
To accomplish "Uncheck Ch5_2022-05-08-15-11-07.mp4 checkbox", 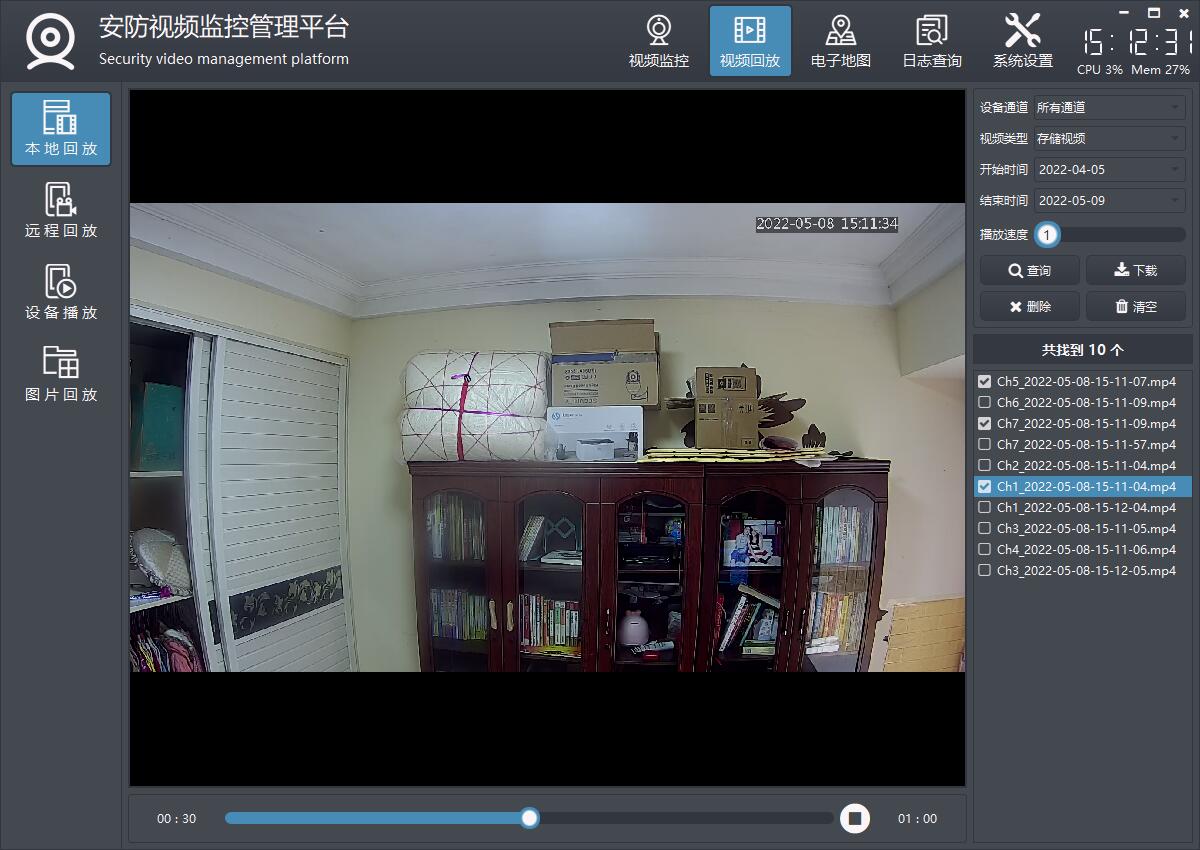I will point(985,382).
